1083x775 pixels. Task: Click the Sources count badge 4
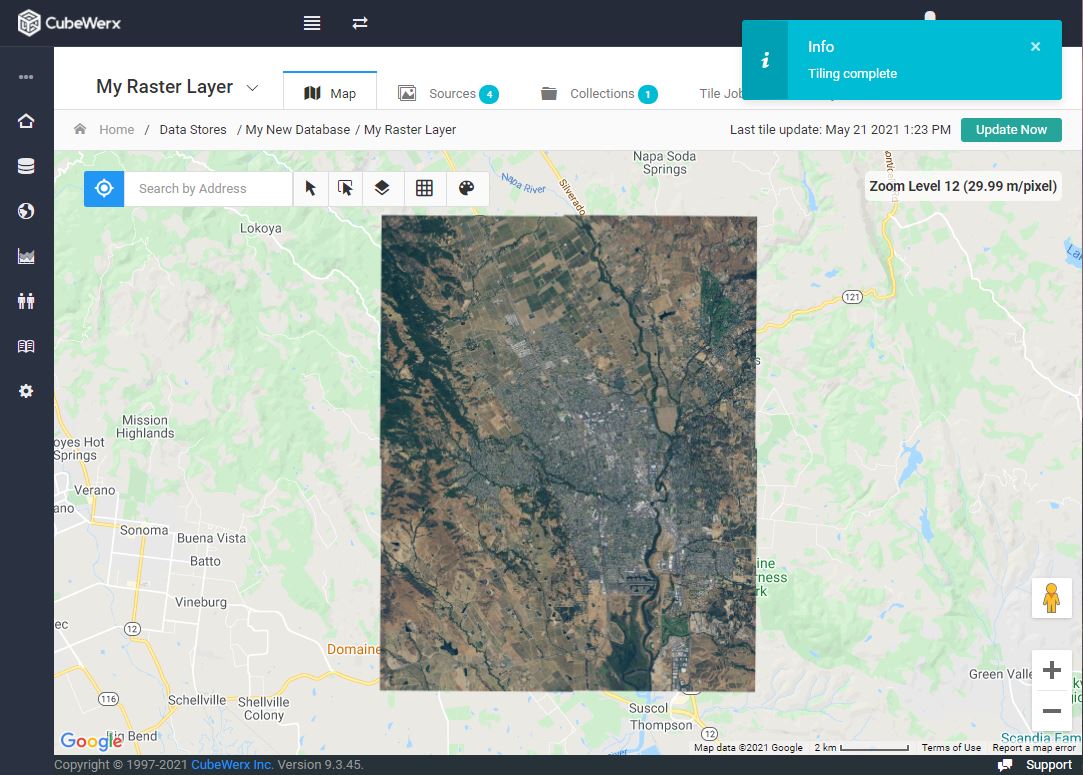pyautogui.click(x=489, y=95)
